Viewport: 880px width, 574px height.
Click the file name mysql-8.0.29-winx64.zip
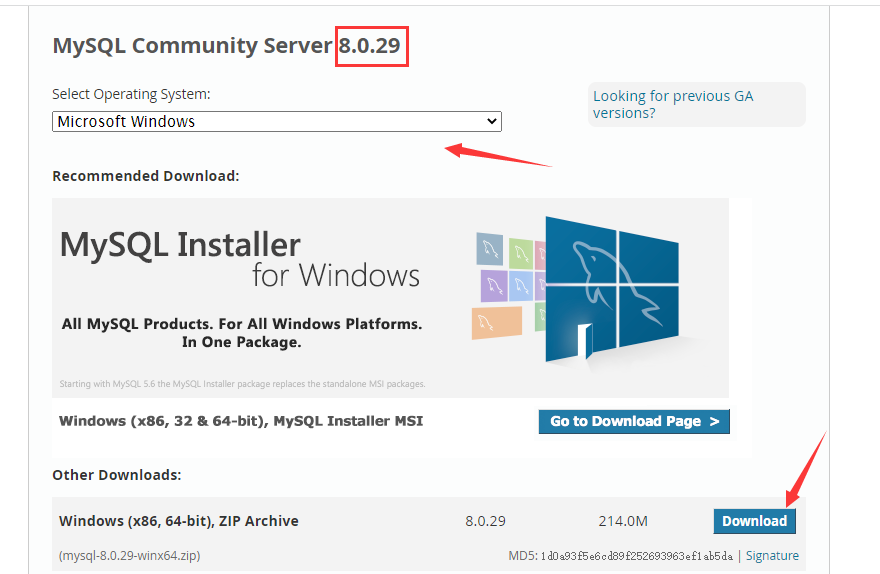click(x=130, y=555)
